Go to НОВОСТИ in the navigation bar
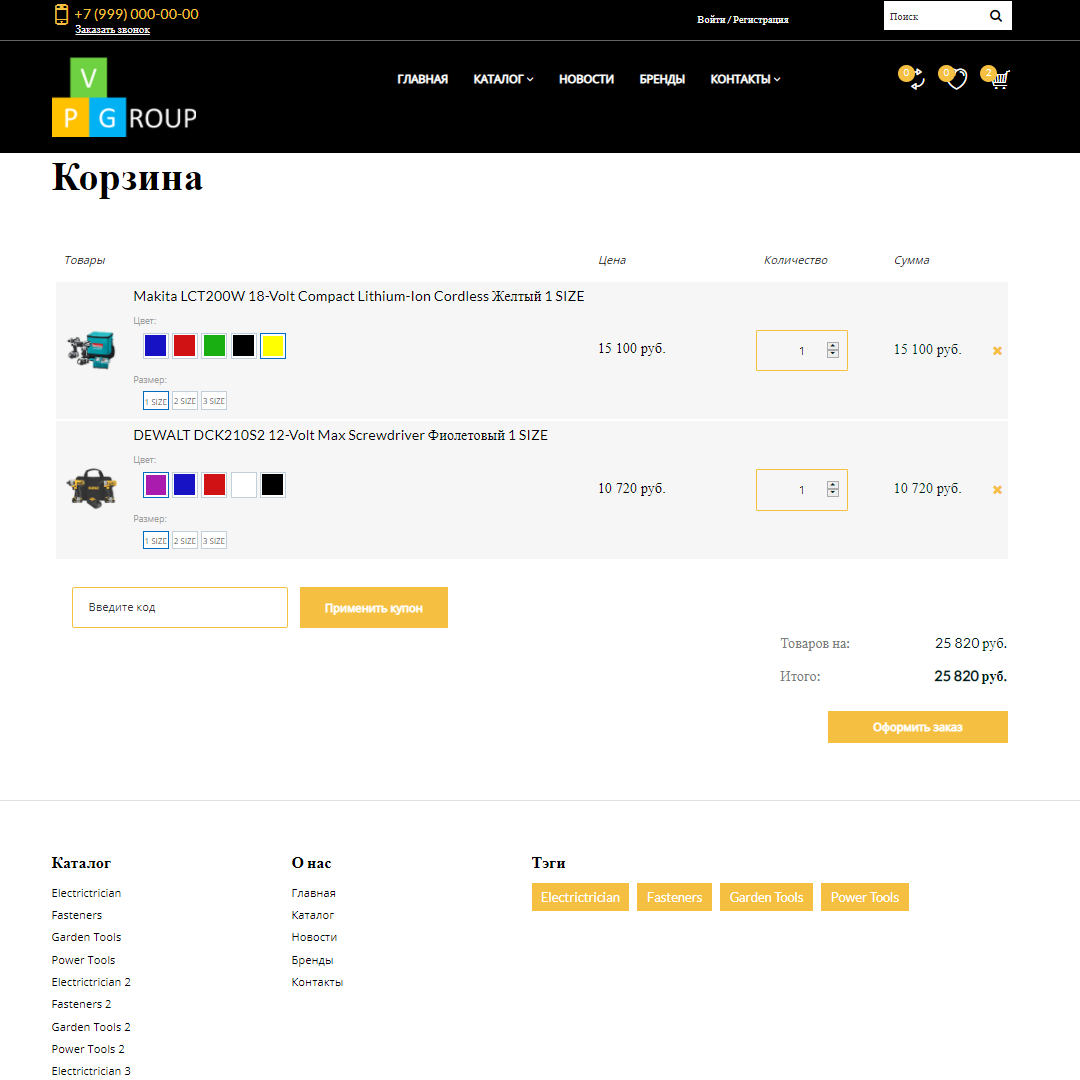1080x1080 pixels. 586,79
